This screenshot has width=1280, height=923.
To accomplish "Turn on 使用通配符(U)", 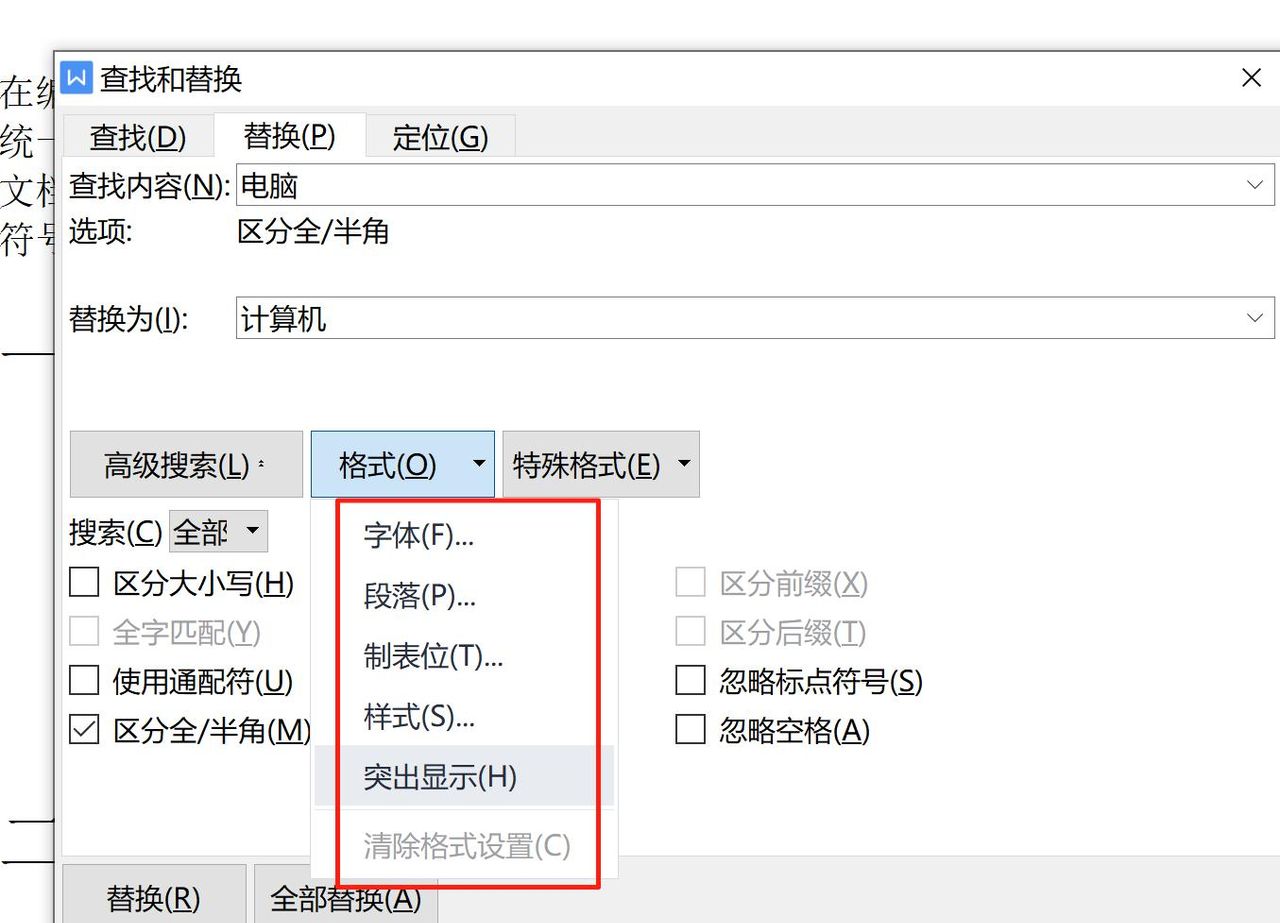I will tap(84, 680).
